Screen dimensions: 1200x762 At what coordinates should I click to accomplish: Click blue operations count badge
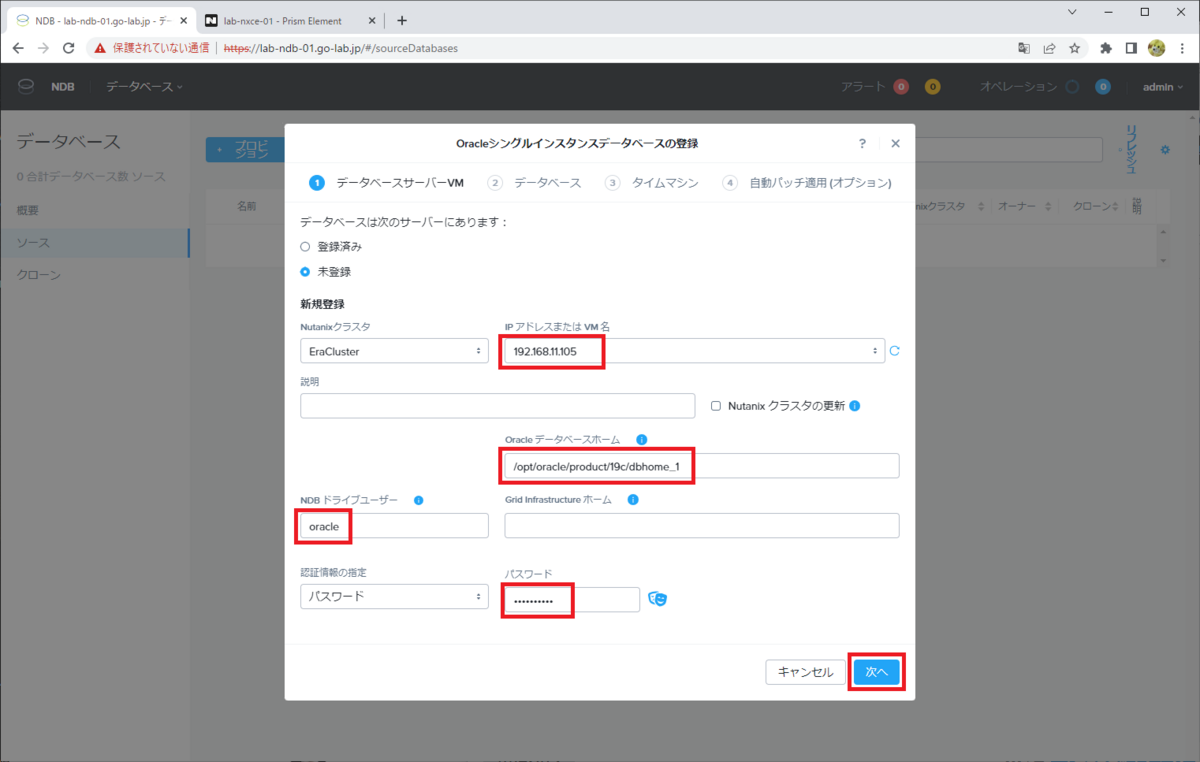[1103, 87]
